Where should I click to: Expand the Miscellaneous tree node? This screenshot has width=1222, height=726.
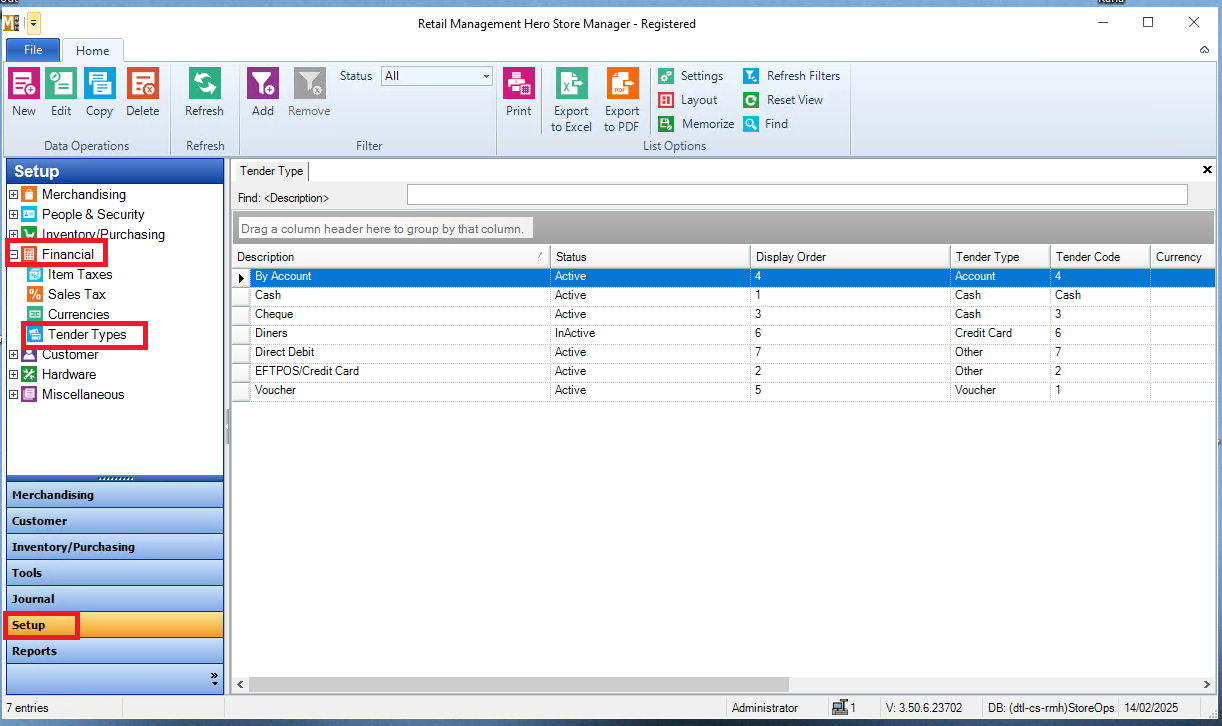[13, 395]
